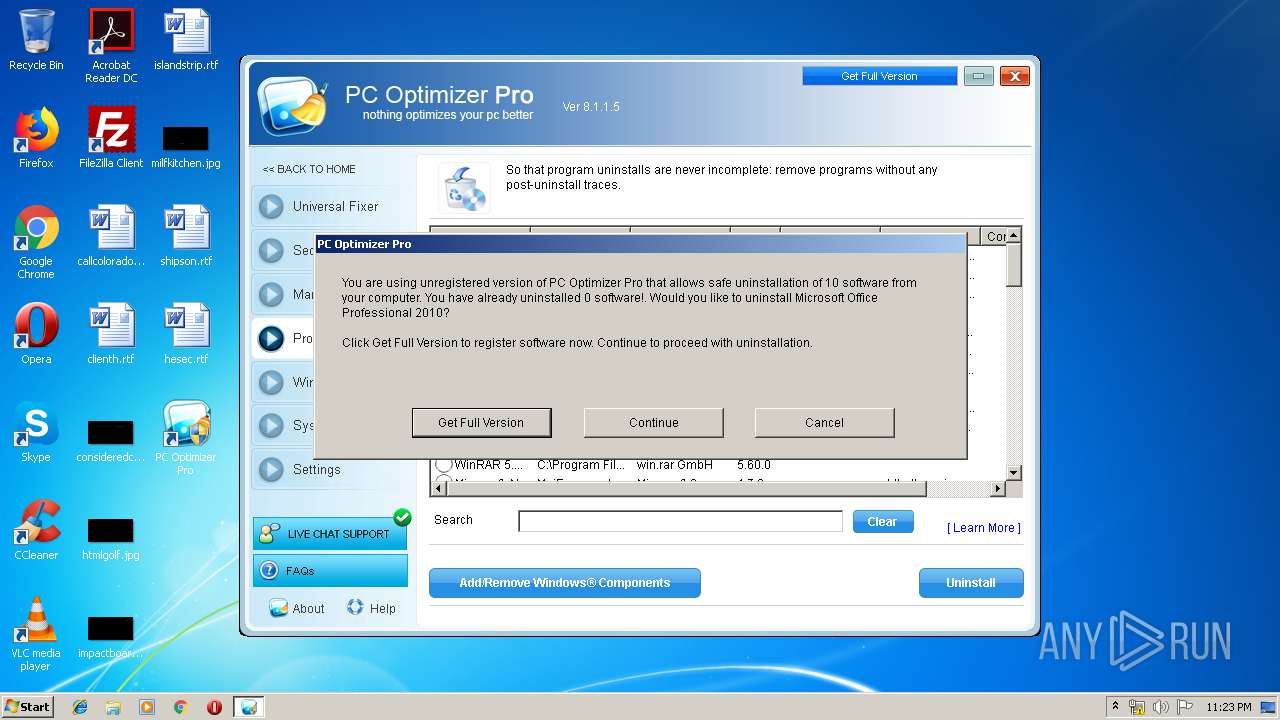Click win.rar GmbH publisher cell
Viewport: 1280px width, 720px height.
[x=675, y=465]
